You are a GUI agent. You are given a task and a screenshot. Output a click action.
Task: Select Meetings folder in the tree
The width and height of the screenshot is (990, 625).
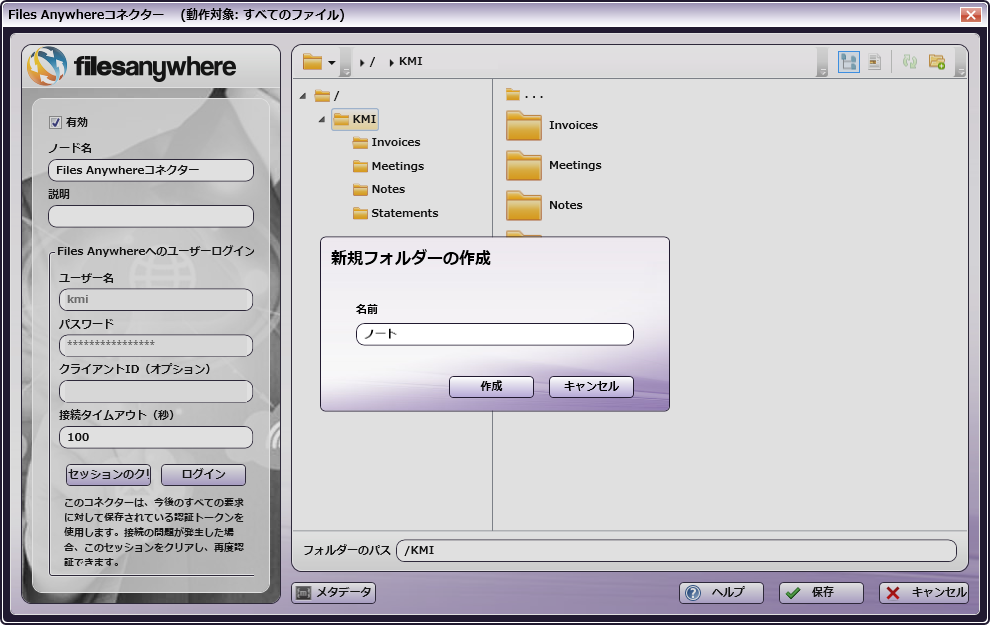[388, 166]
